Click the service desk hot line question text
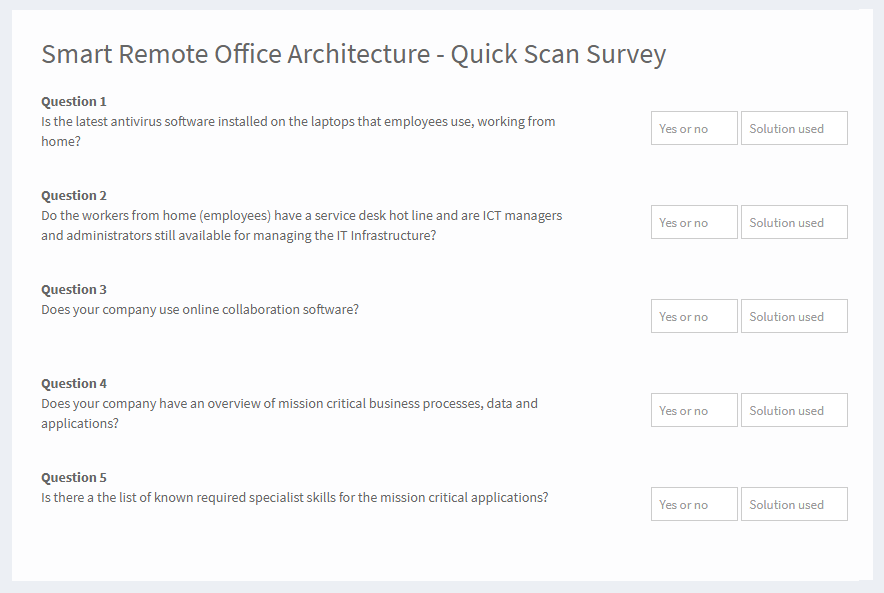884x593 pixels. click(302, 225)
